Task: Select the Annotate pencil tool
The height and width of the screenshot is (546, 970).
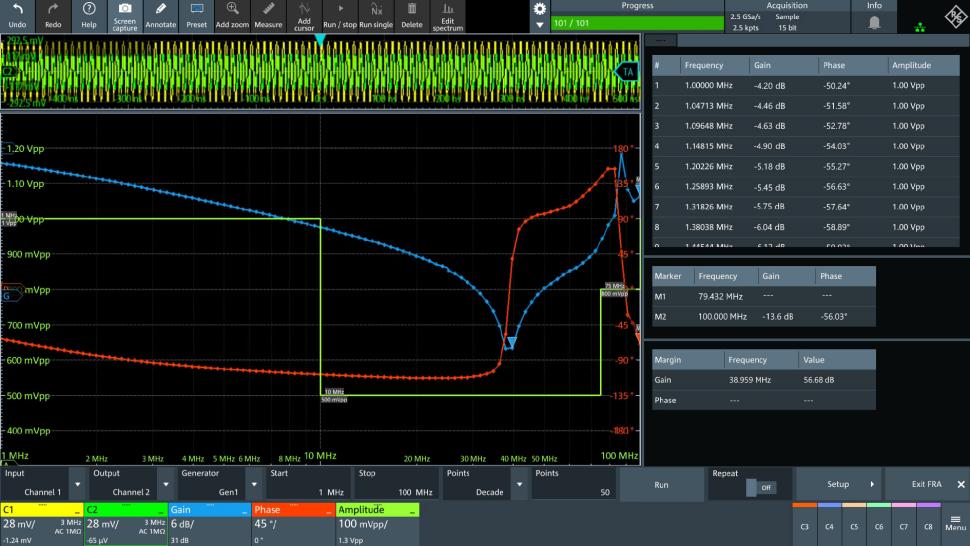Action: coord(160,16)
